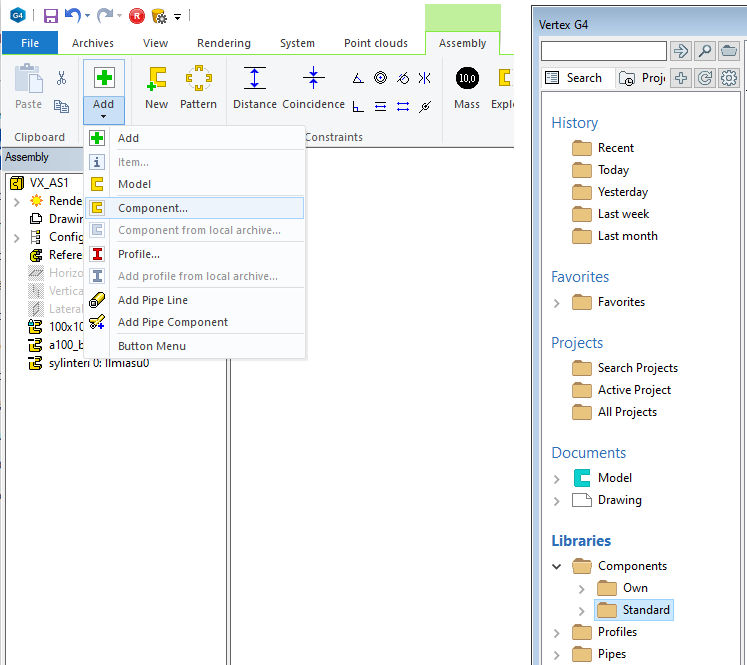The image size is (747, 665).
Task: Click the Distance constraint tool
Action: pos(255,88)
